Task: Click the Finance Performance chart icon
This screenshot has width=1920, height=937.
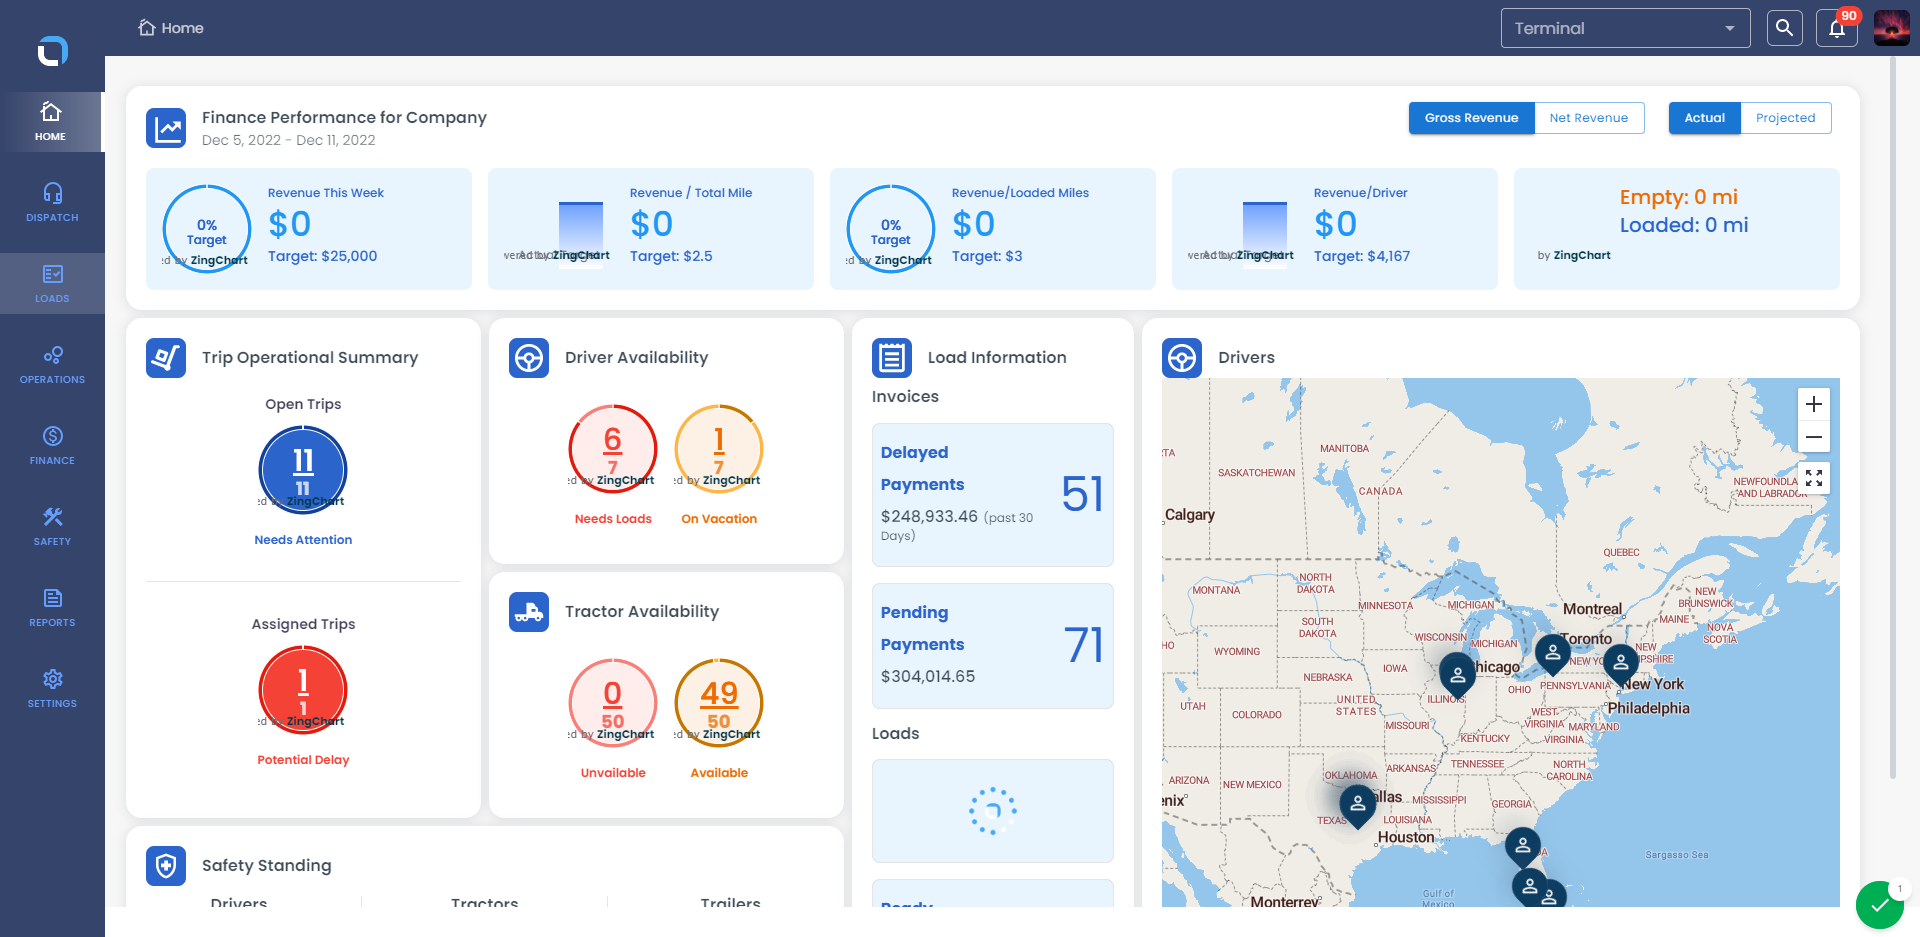Action: (166, 128)
